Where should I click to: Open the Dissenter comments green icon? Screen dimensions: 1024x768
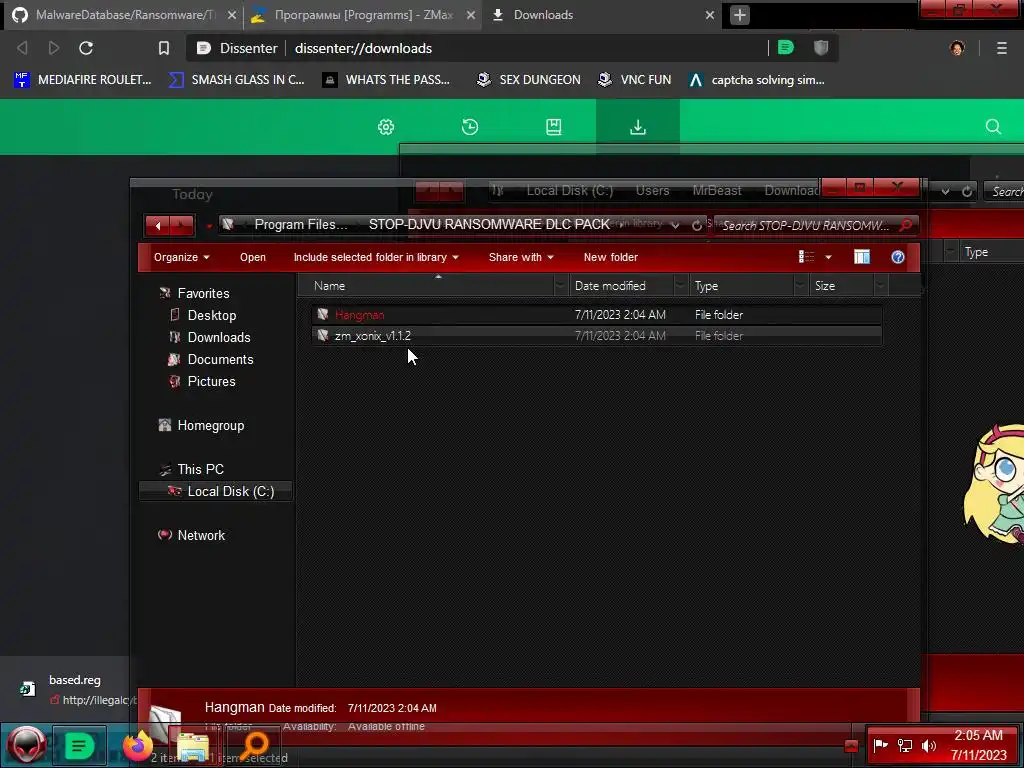click(786, 47)
